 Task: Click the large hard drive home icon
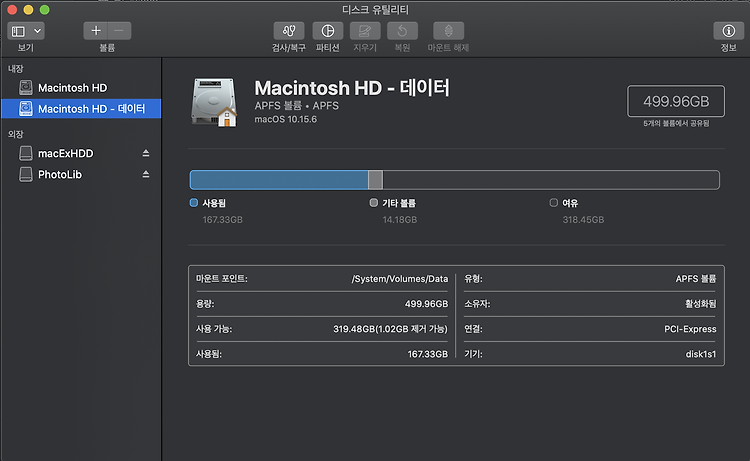pyautogui.click(x=214, y=103)
